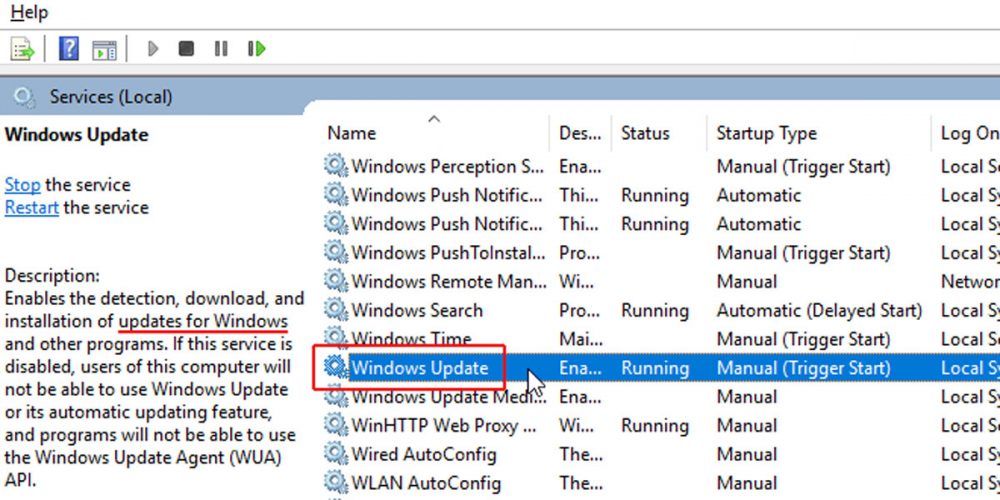Select the Wired AutoConfig service
The width and height of the screenshot is (1000, 500).
pyautogui.click(x=423, y=454)
